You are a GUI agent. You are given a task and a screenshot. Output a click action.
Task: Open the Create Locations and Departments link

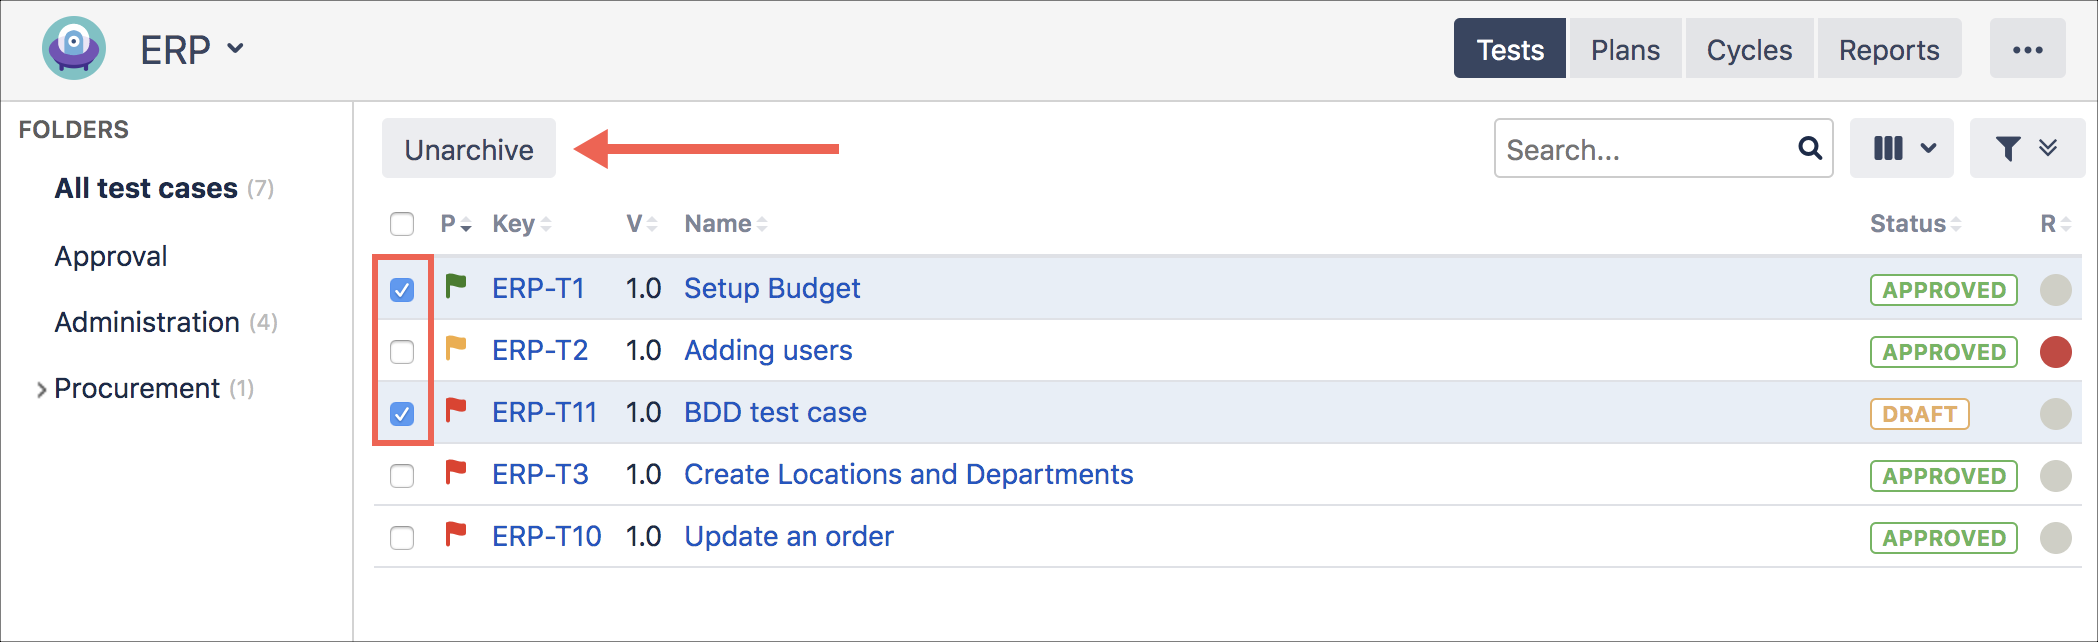[908, 474]
